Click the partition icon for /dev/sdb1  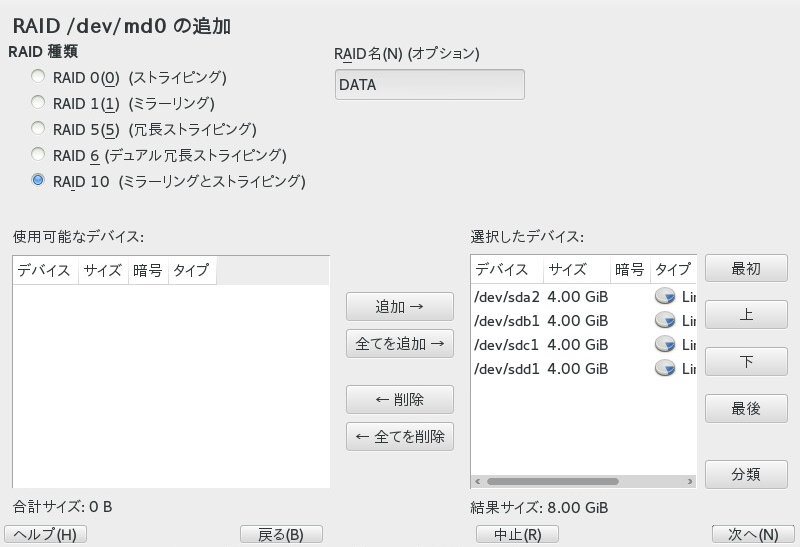pyautogui.click(x=665, y=321)
